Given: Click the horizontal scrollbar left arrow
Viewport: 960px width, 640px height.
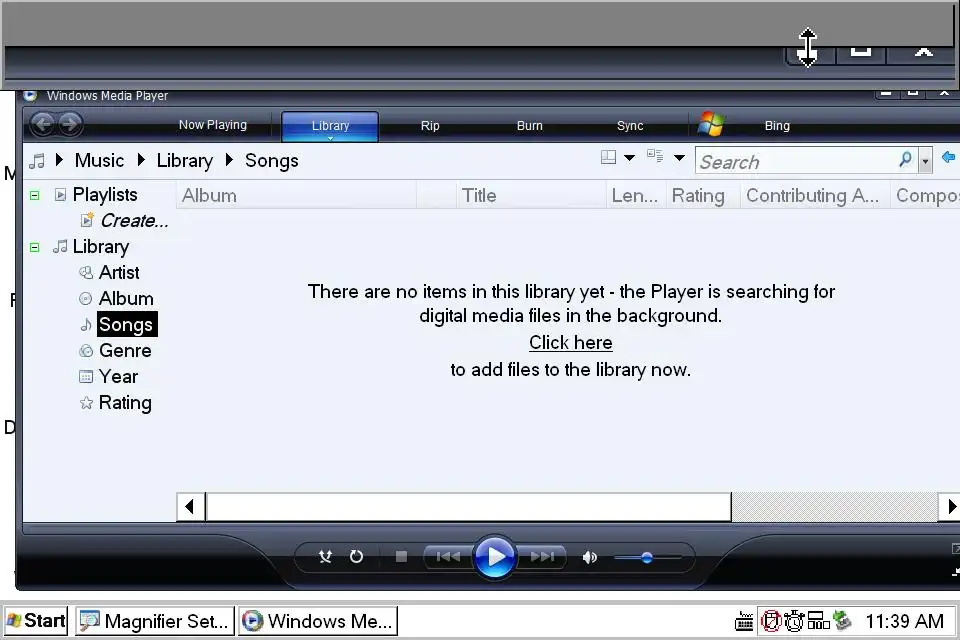Looking at the screenshot, I should (190, 507).
